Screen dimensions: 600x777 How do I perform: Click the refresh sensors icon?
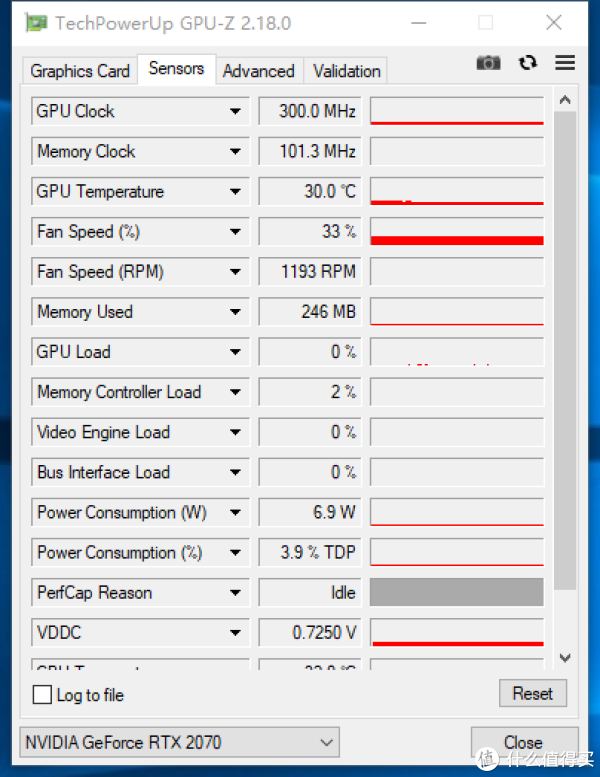pos(528,63)
